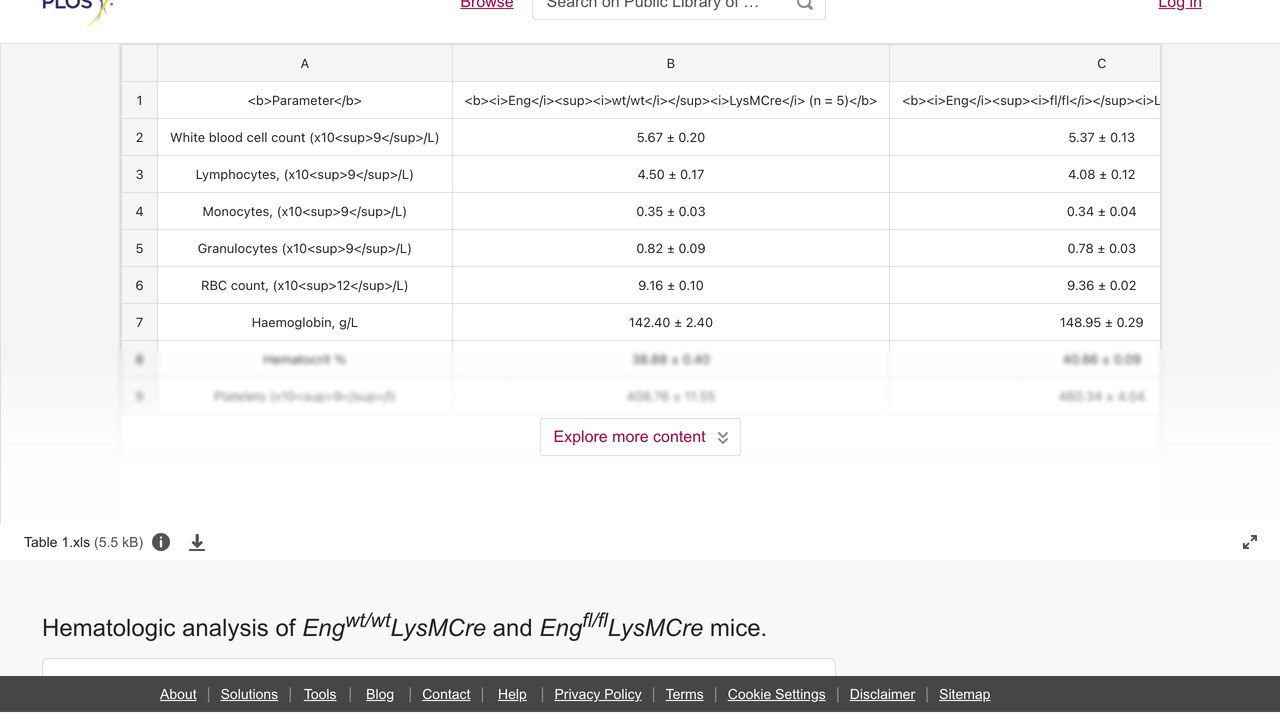Click the RBC count row label

pos(305,285)
